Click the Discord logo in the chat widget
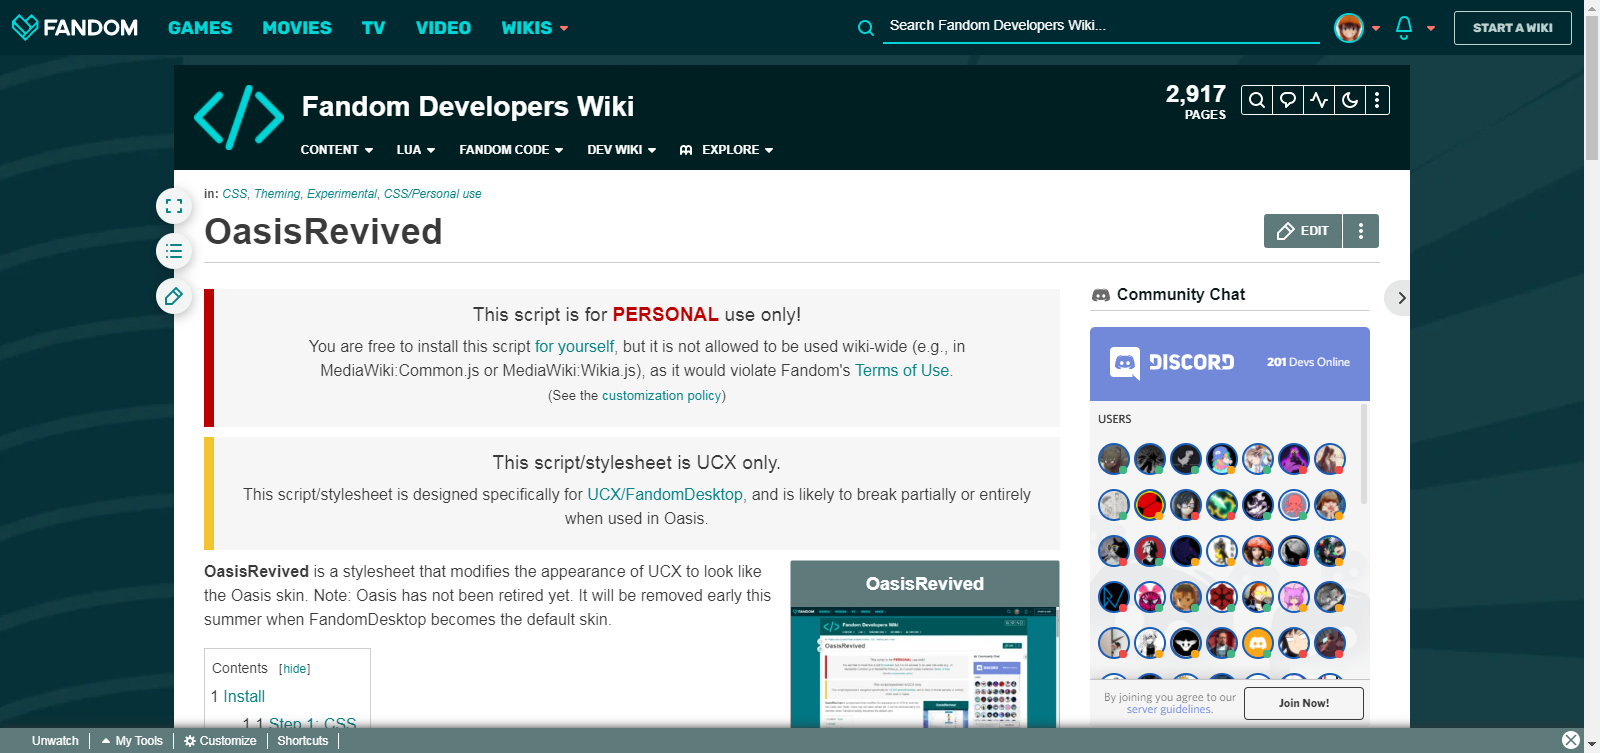 coord(1172,362)
